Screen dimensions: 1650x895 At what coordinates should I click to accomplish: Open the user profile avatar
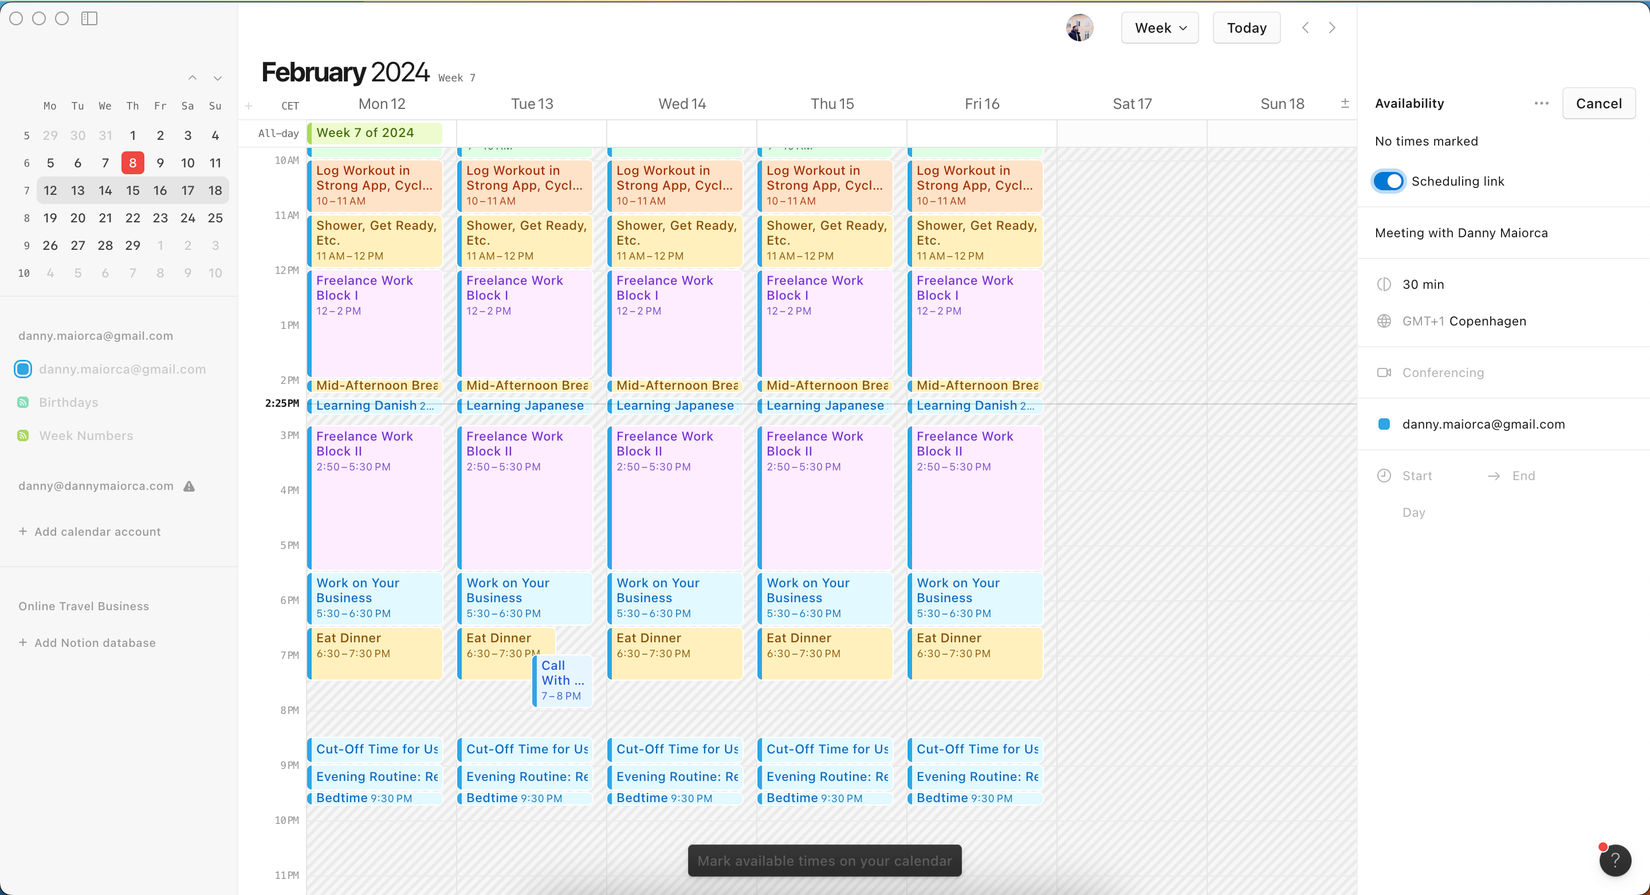tap(1080, 28)
